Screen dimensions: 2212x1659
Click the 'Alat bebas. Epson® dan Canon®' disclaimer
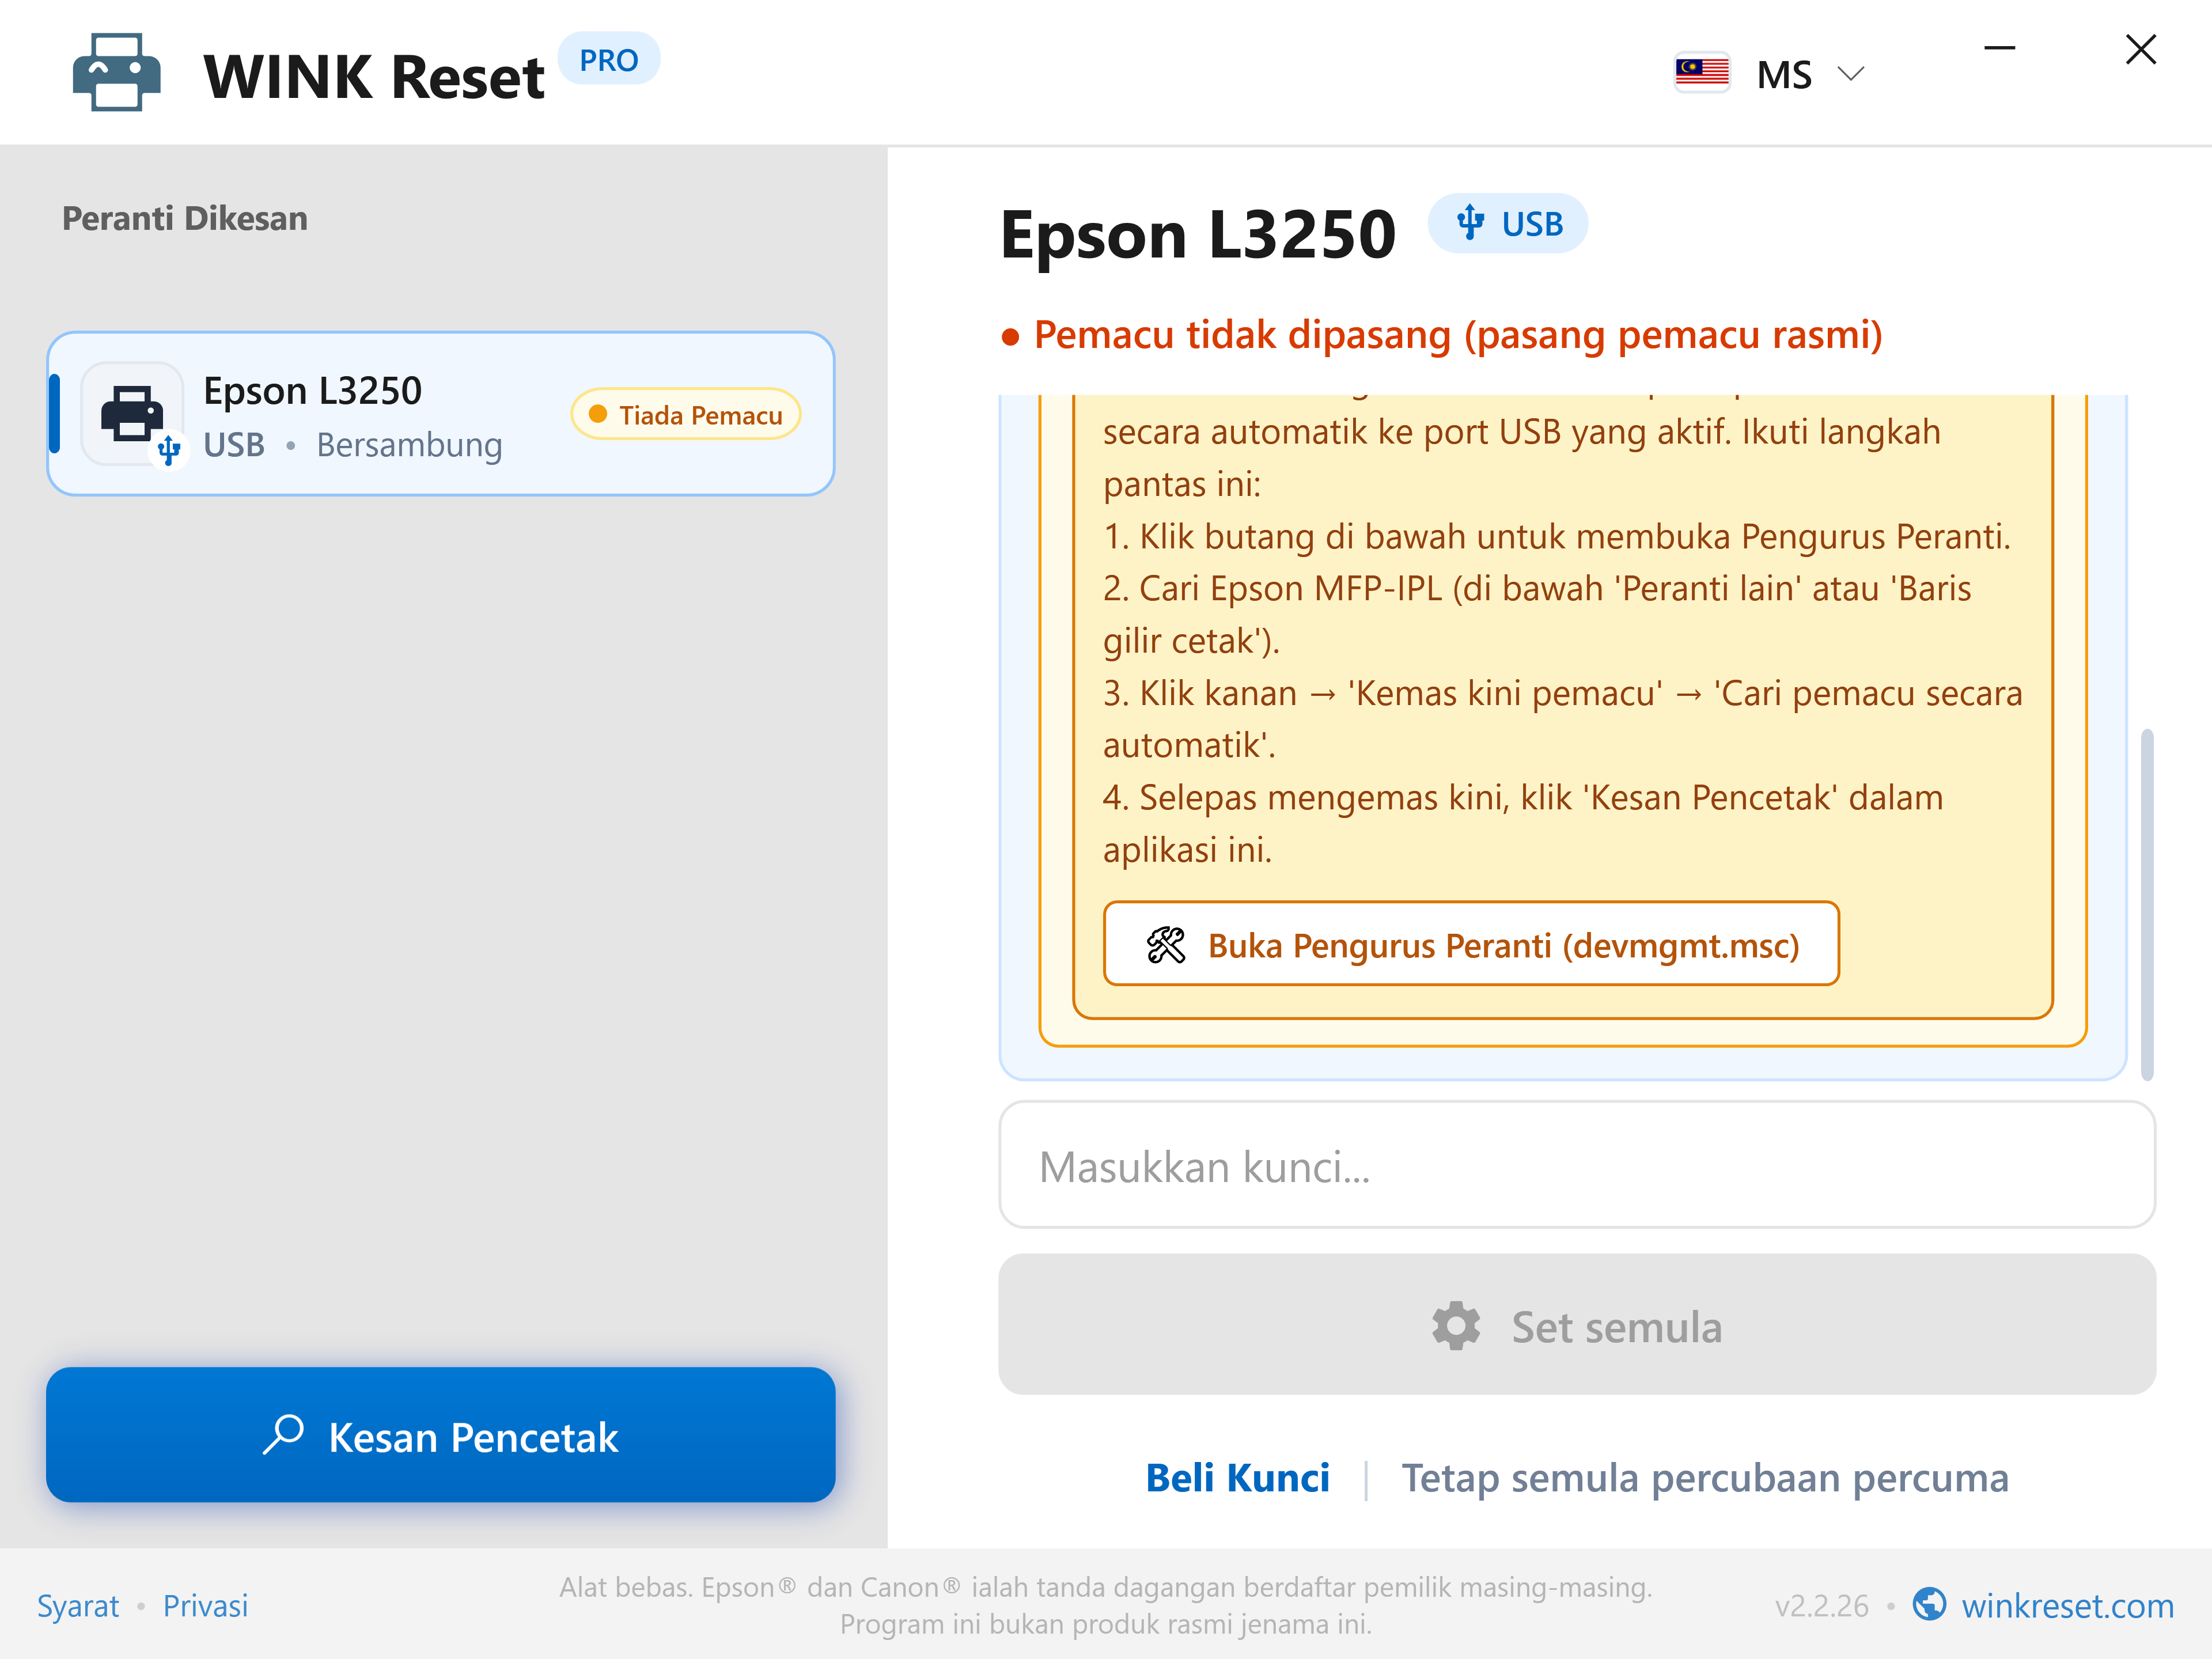(1105, 1606)
